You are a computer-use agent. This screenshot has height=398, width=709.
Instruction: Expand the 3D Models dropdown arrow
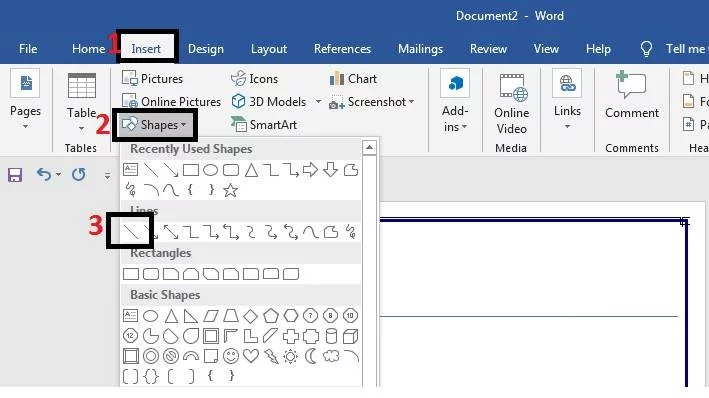[x=318, y=101]
